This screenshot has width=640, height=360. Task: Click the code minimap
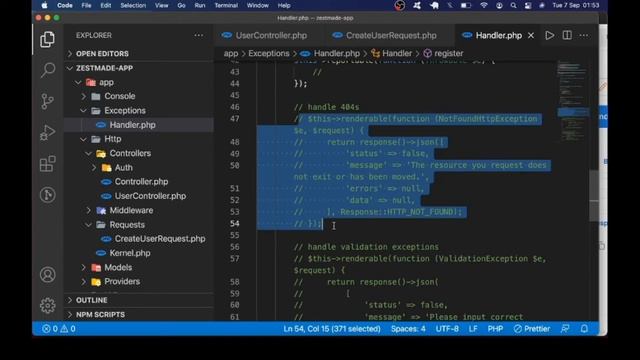tap(573, 101)
